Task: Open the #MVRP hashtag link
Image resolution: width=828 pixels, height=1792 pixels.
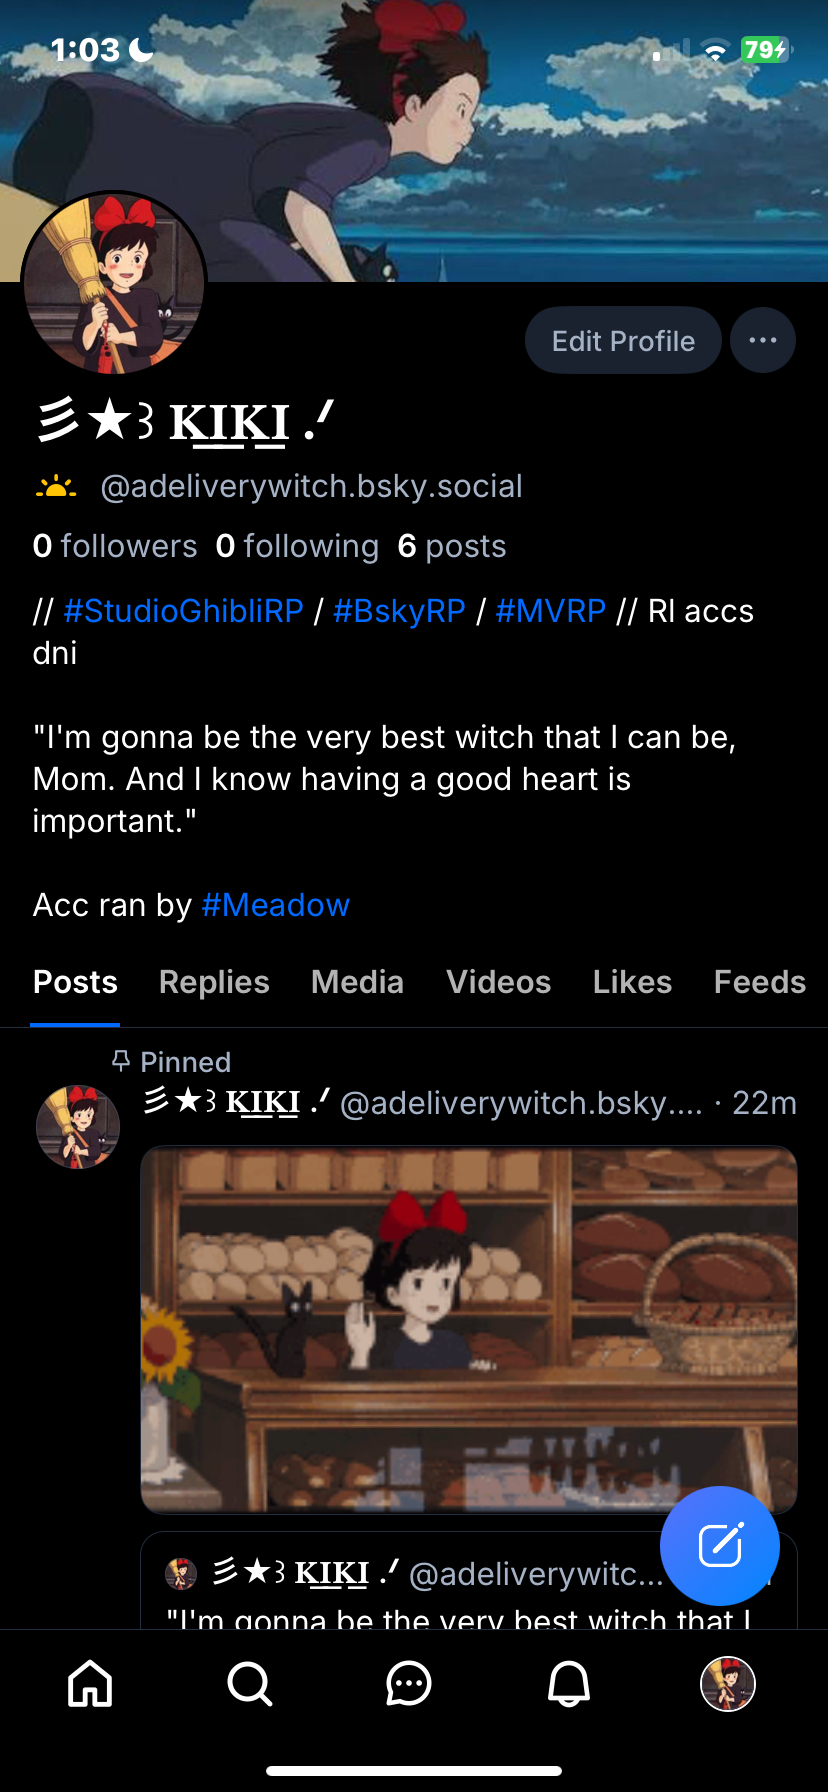Action: click(x=551, y=611)
